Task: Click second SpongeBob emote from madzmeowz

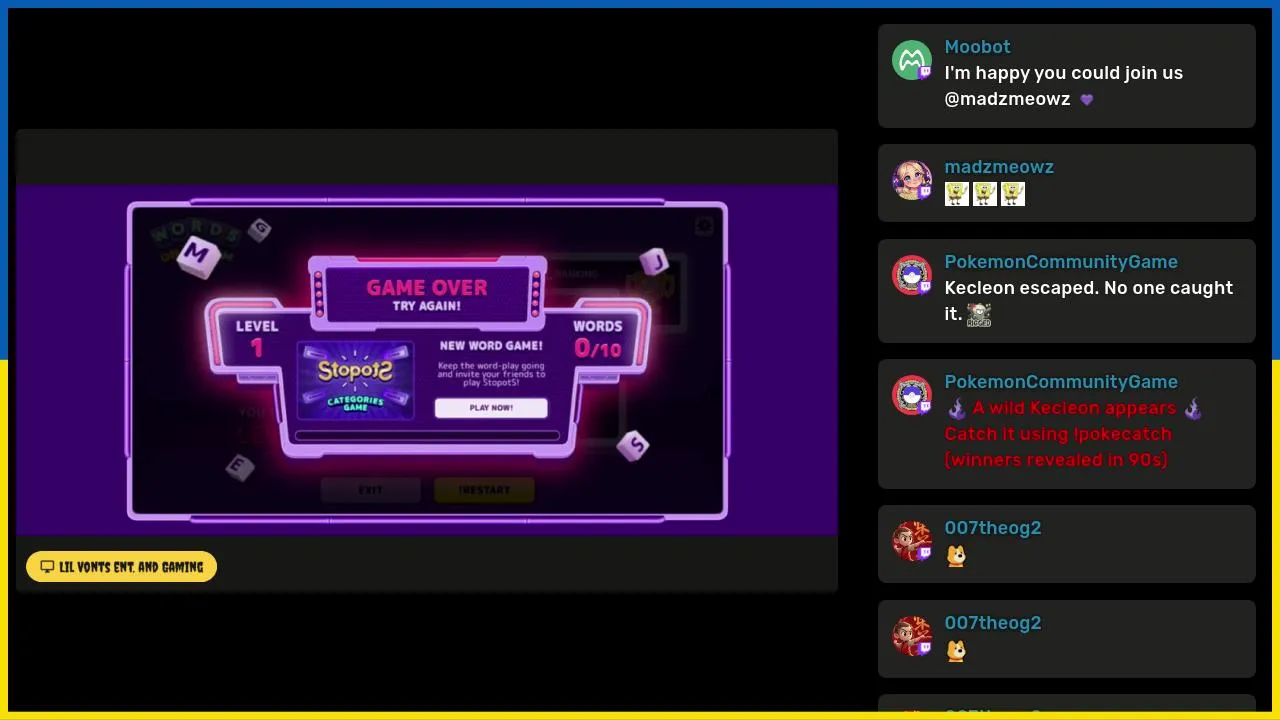Action: 985,194
